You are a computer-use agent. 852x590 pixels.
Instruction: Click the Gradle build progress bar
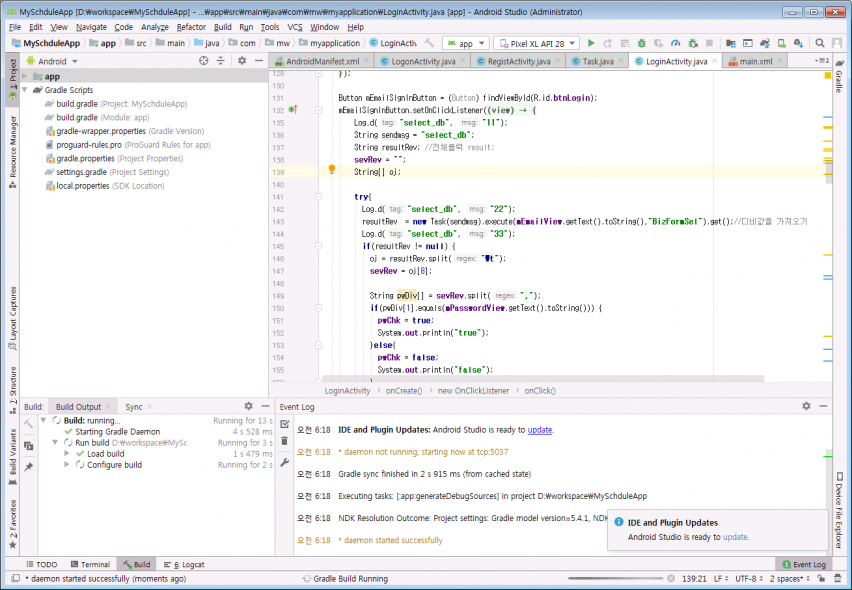615,579
